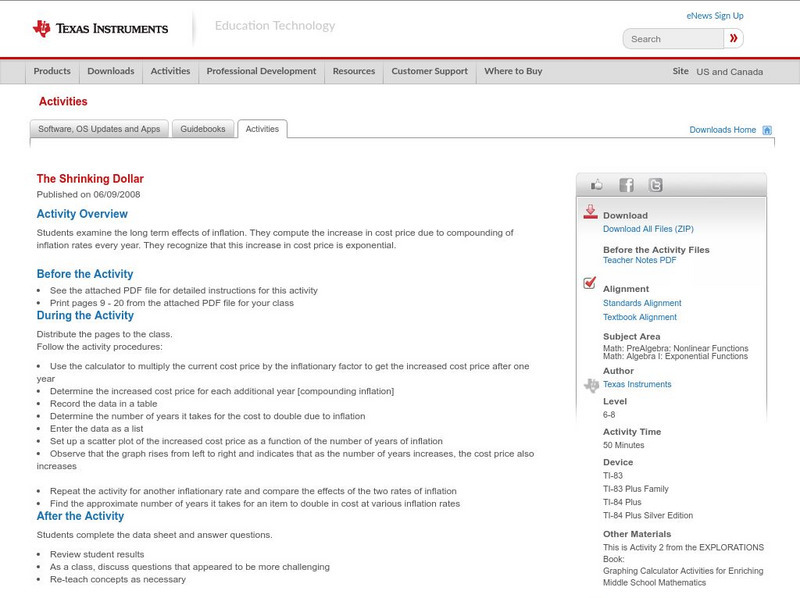Go to Downloads Home link
Viewport: 800px width, 598px height.
point(722,130)
